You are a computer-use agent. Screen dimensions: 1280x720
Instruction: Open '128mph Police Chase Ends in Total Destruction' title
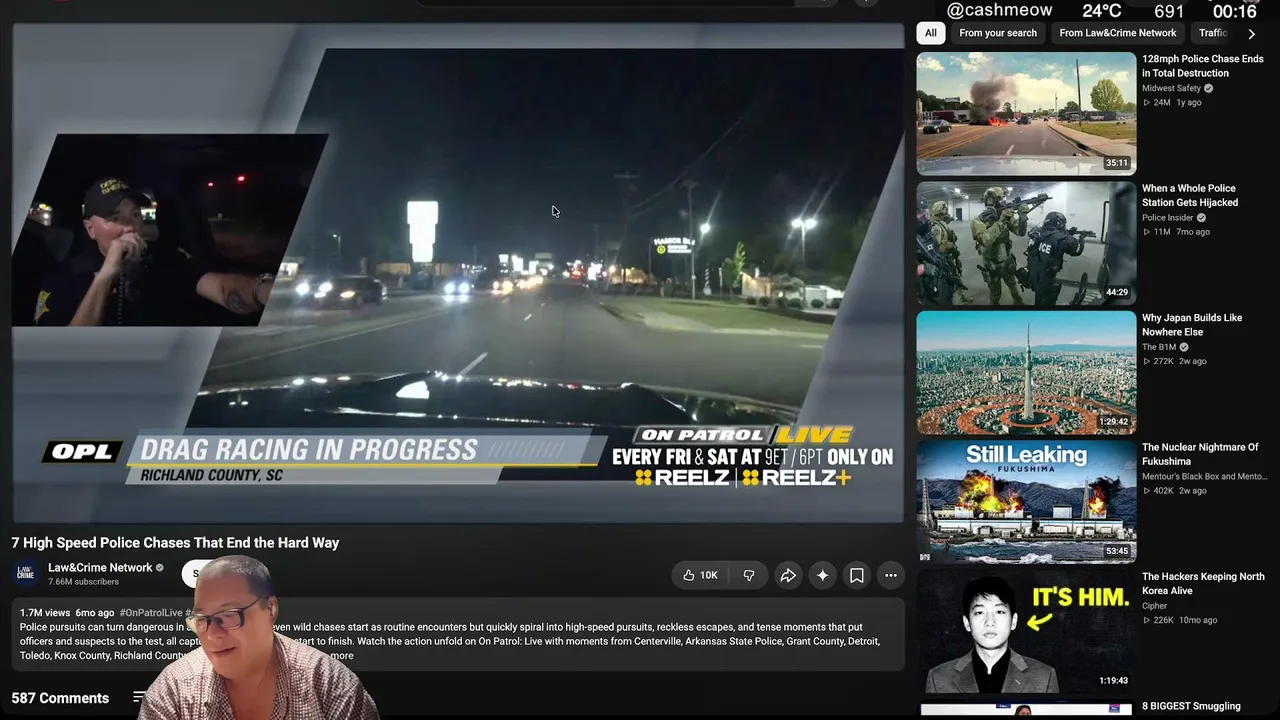[1203, 66]
